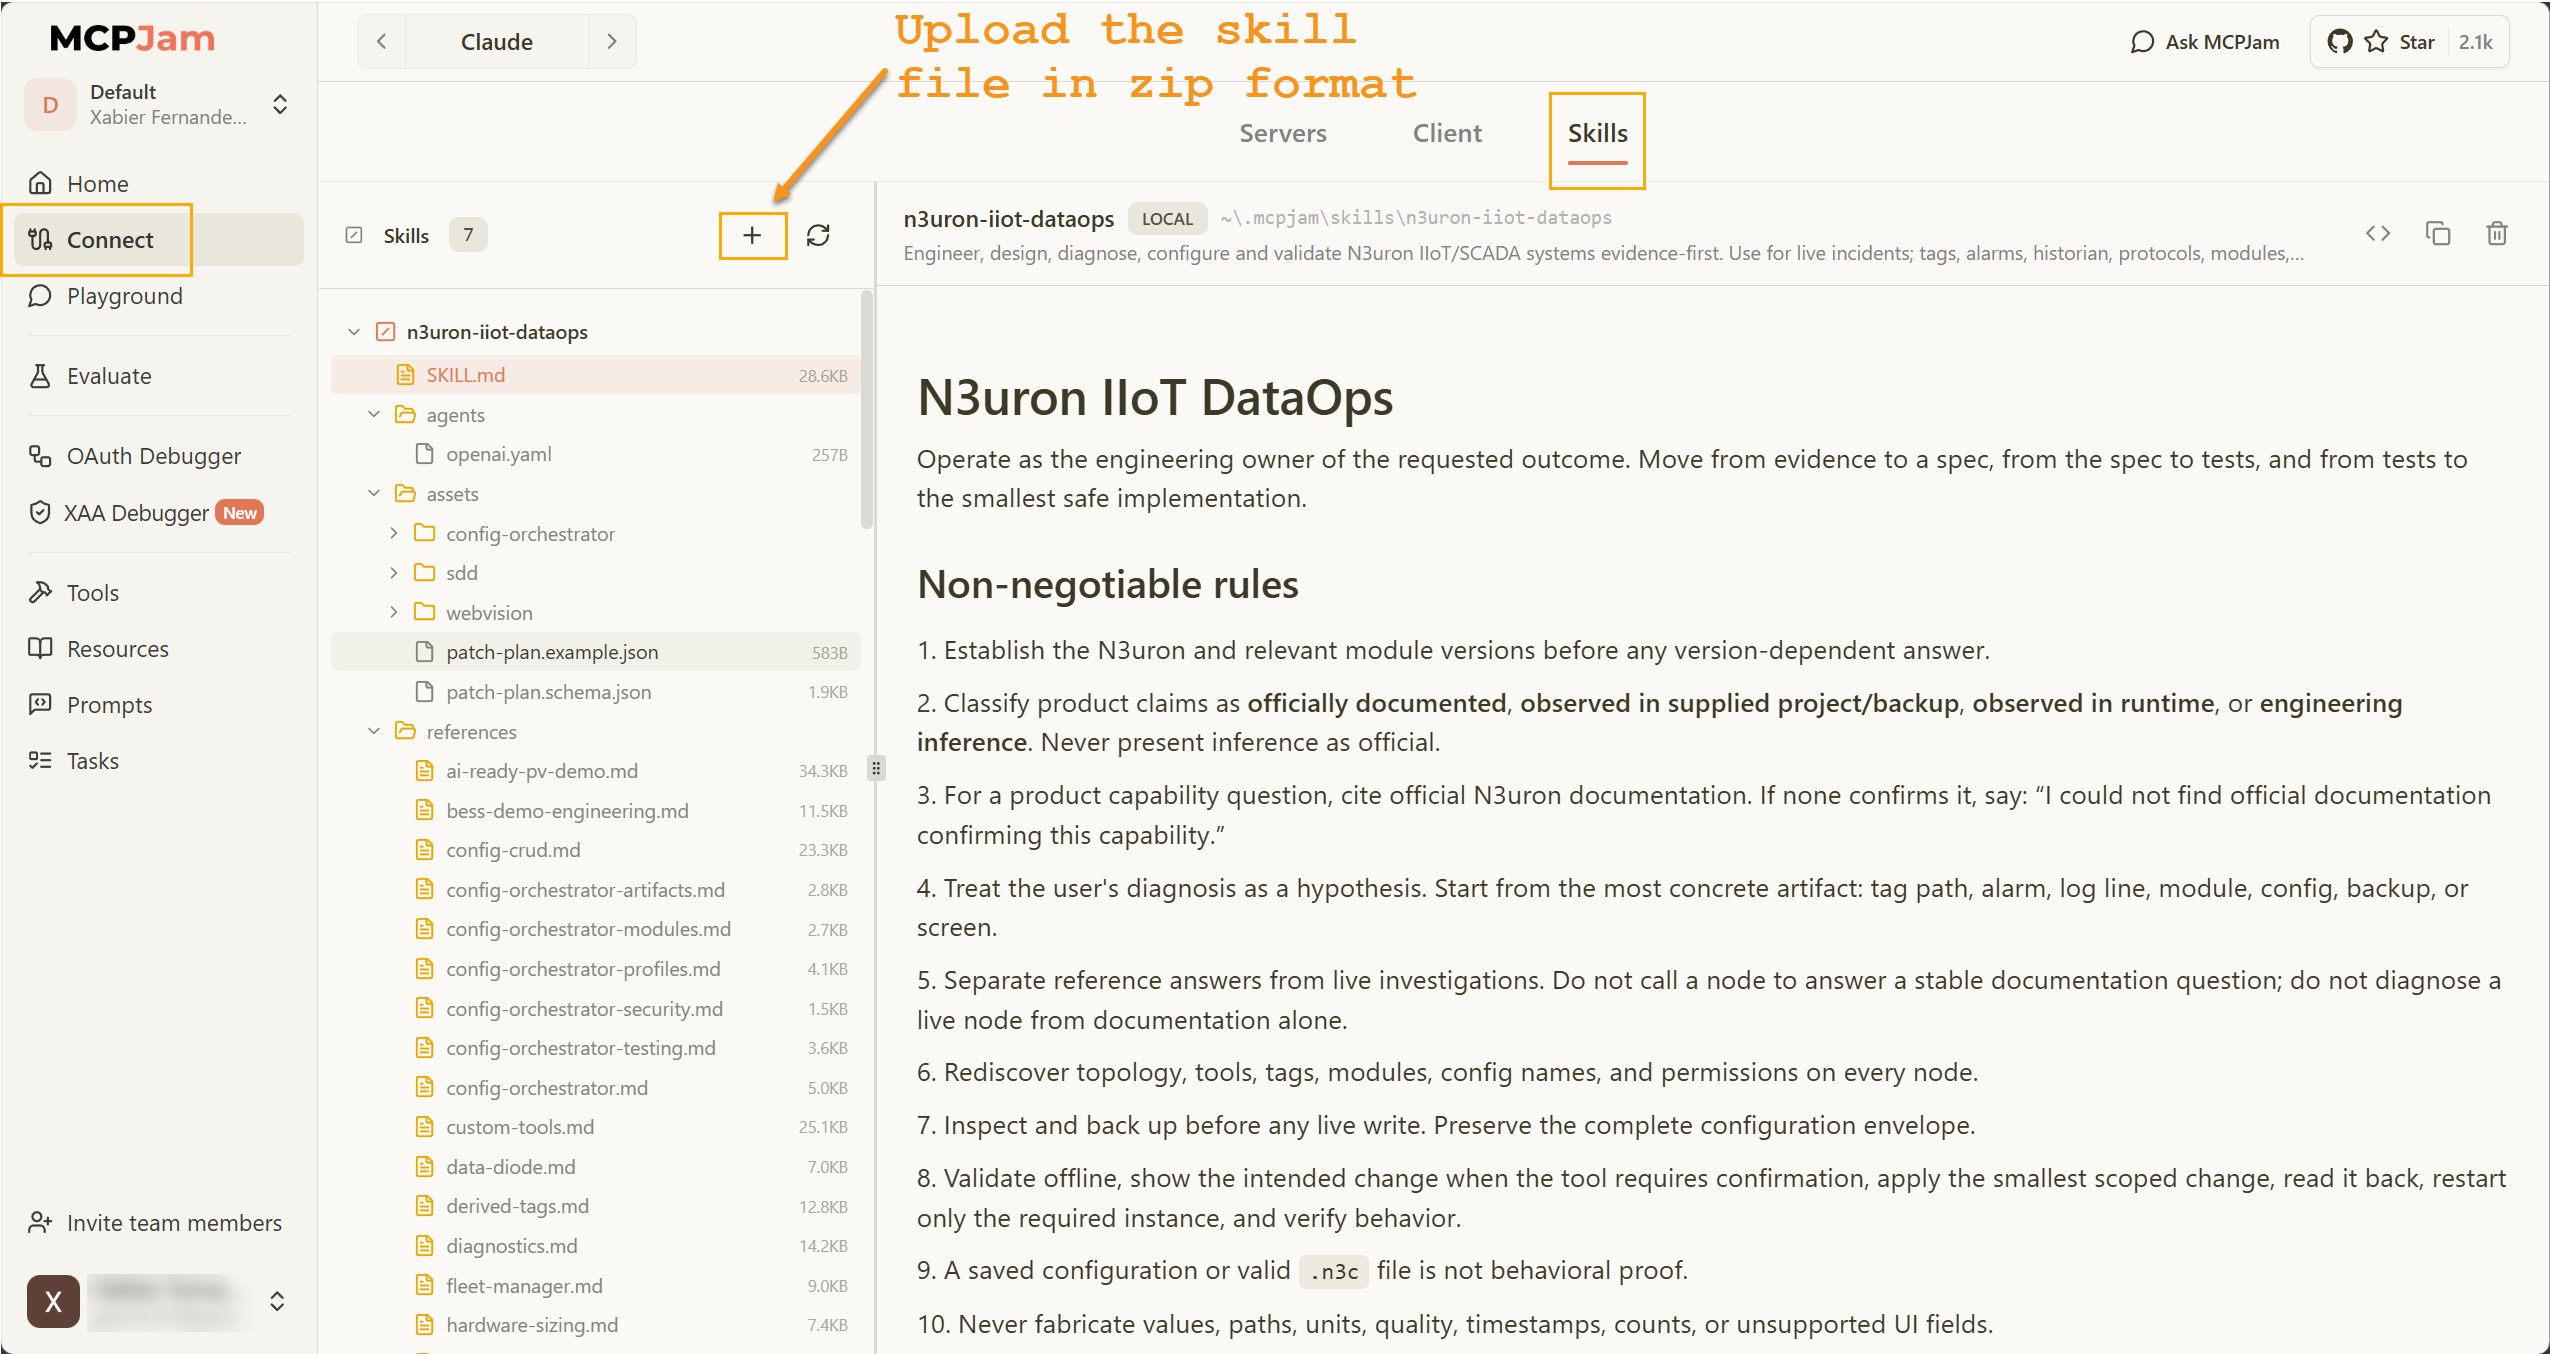
Task: Click the Ask MCPJam chat icon
Action: (x=2142, y=42)
